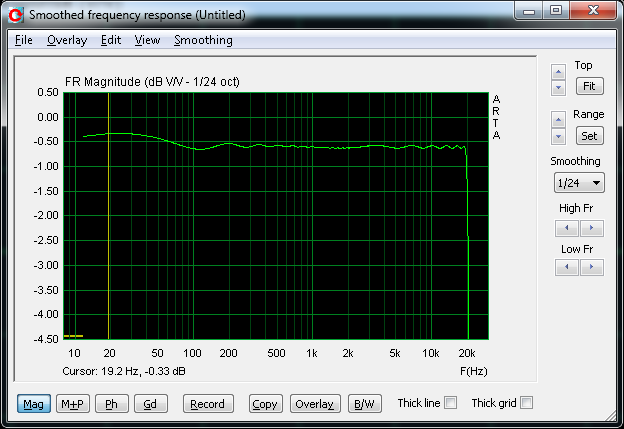Click the yellow cursor line at 20 Hz
624x429 pixels.
pyautogui.click(x=109, y=215)
